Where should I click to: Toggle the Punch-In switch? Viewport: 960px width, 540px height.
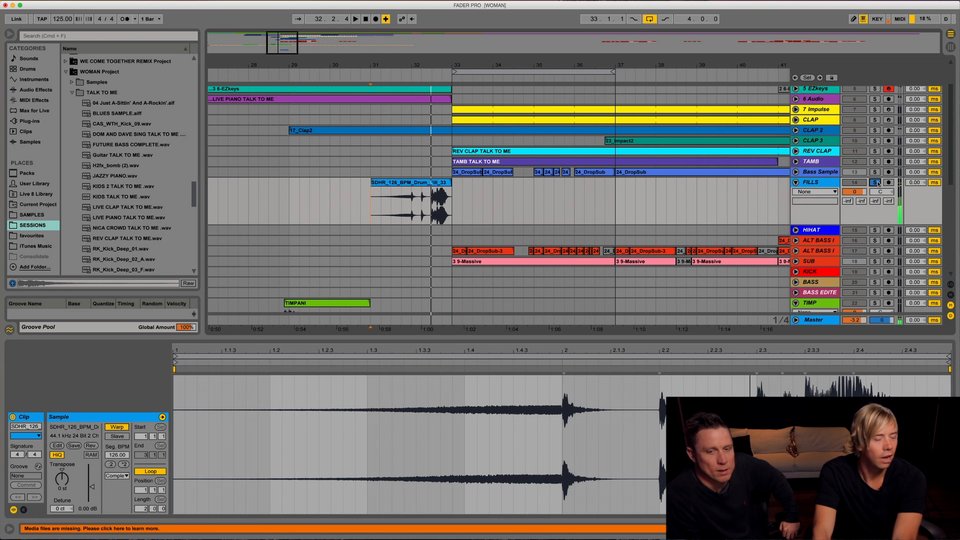click(634, 19)
